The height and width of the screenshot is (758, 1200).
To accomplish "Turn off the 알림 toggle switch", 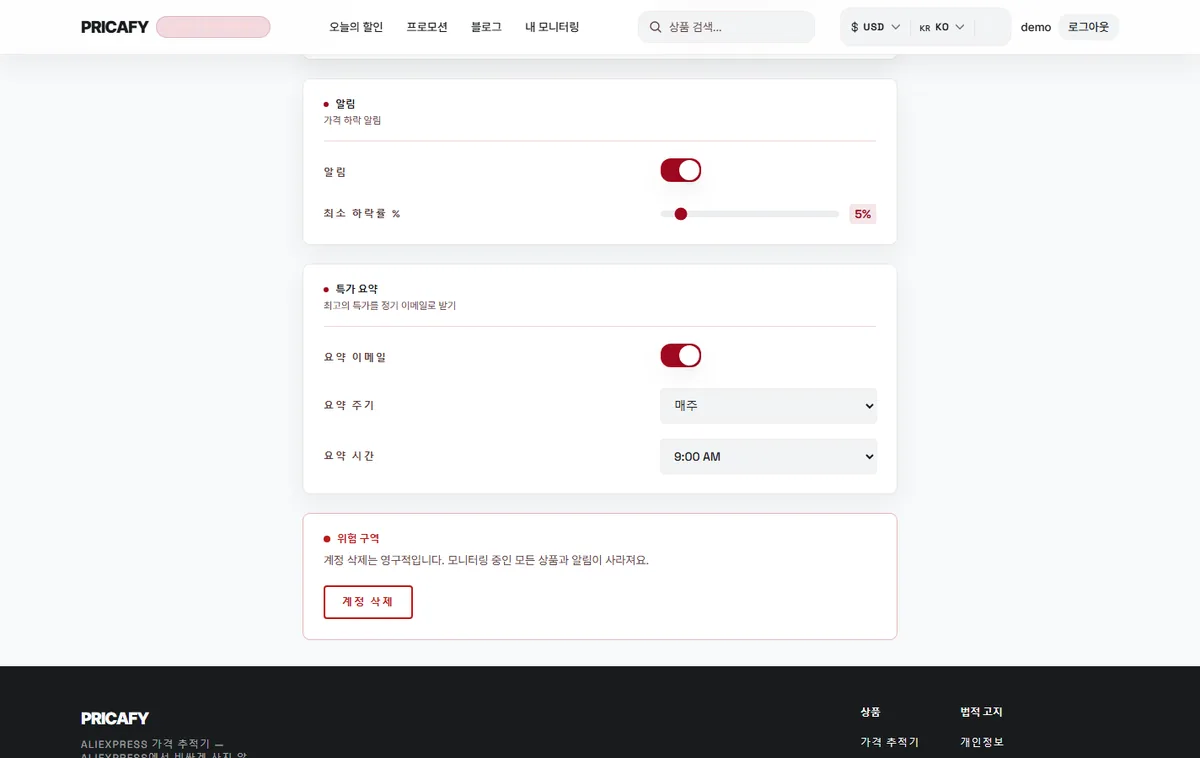I will tap(680, 170).
